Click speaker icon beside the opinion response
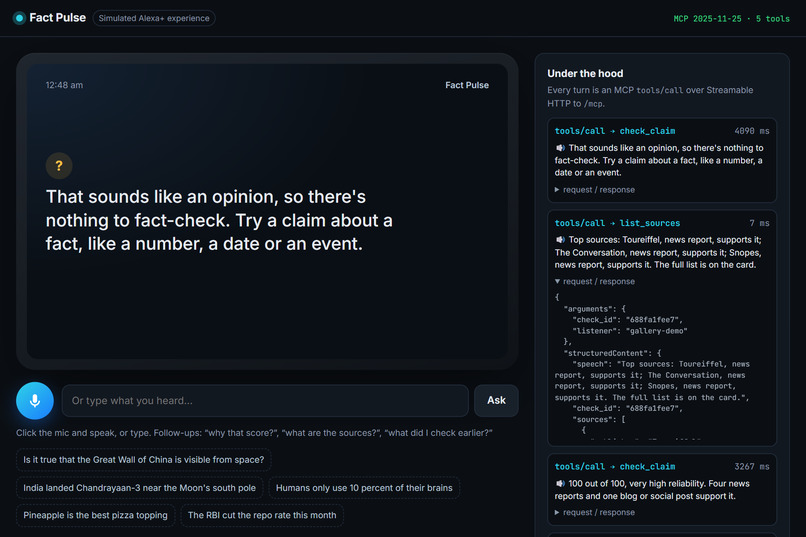Screen dimensions: 806x537 pyautogui.click(x=560, y=148)
